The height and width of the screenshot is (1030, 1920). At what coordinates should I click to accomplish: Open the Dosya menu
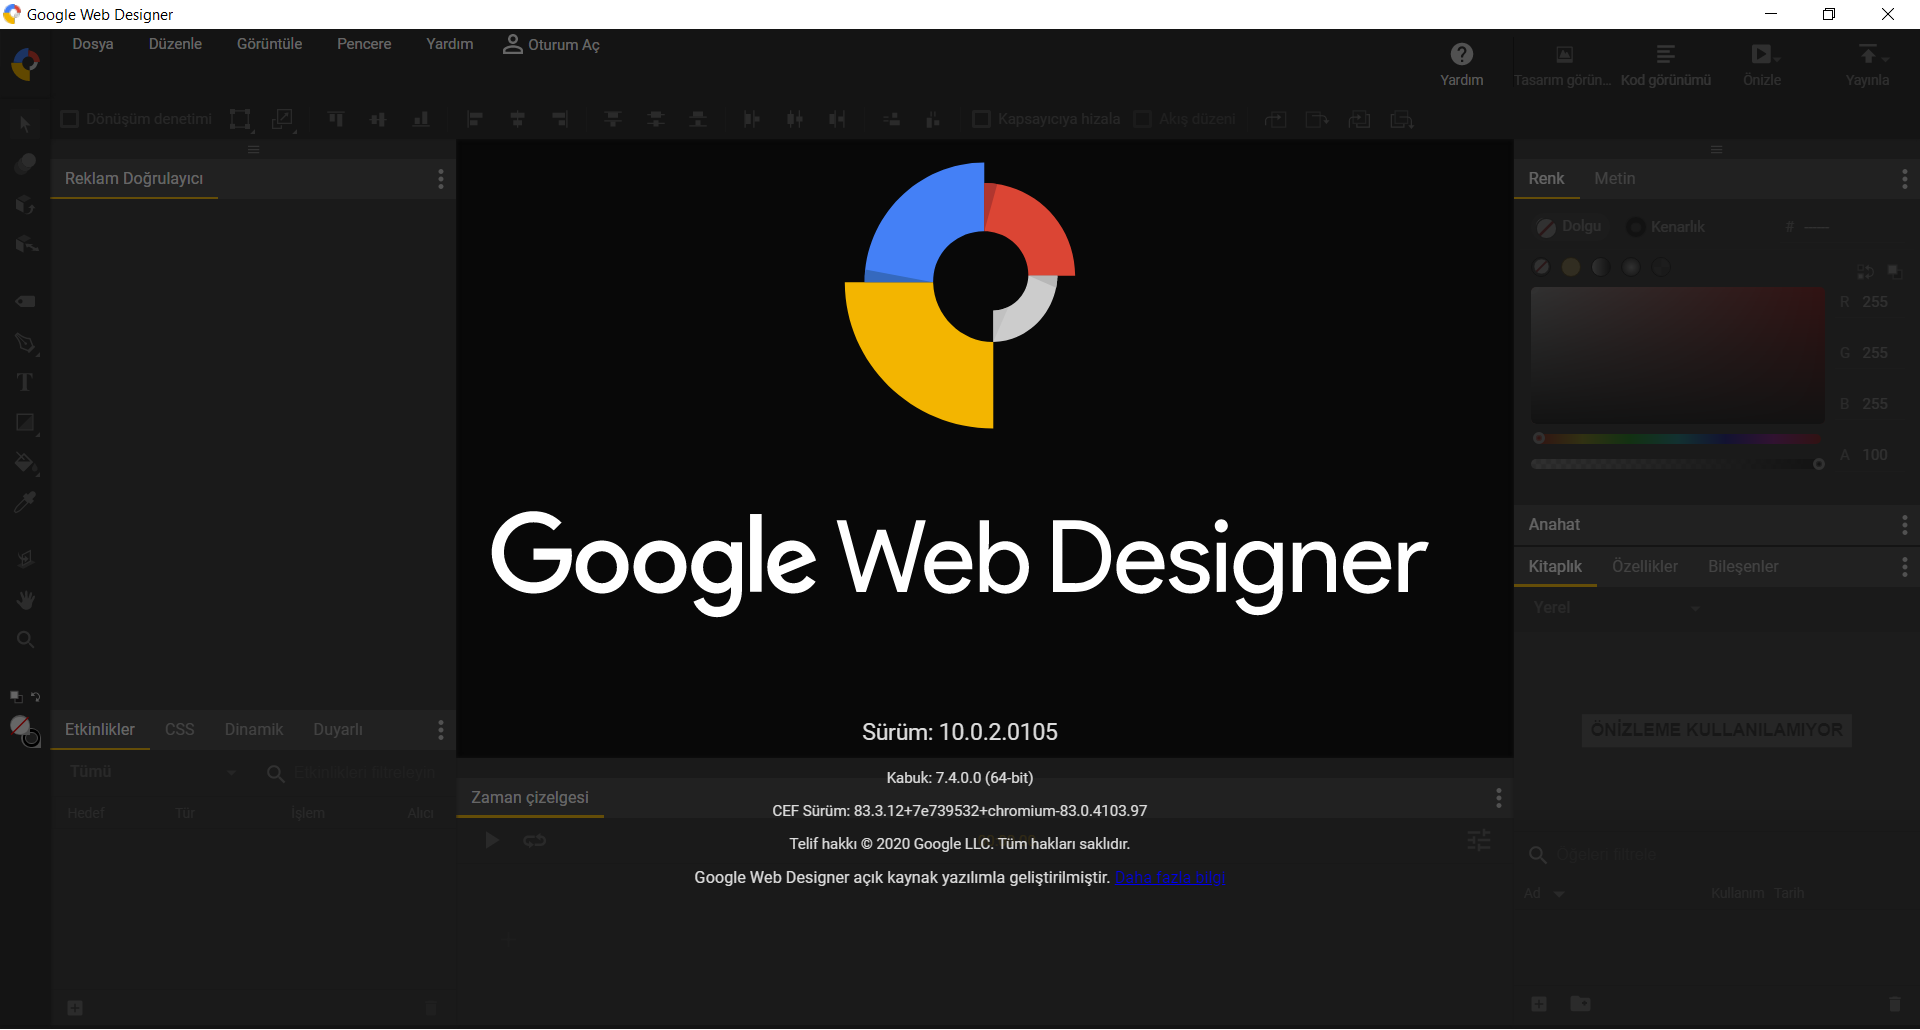point(92,44)
